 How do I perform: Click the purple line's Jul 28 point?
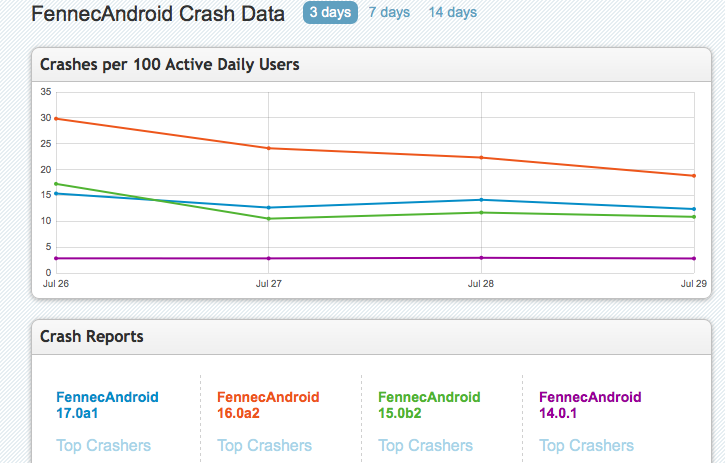(481, 258)
